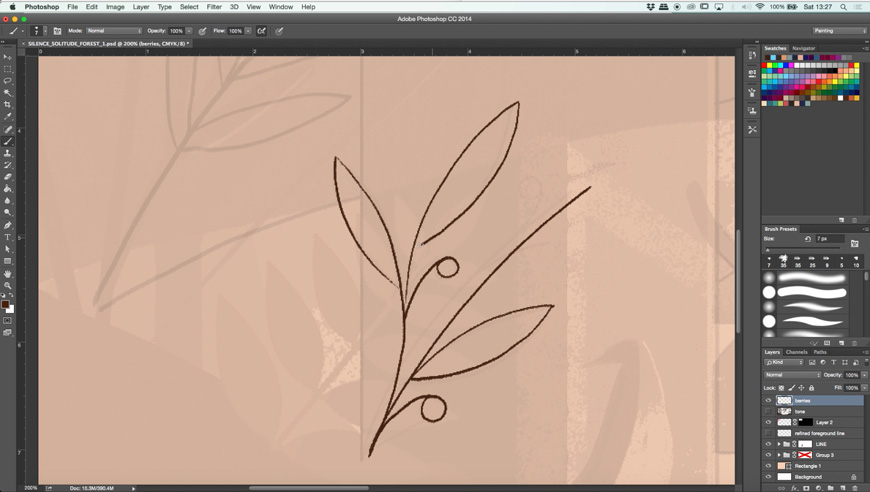Screen dimensions: 870x492
Task: Open the layer Opacity slider dropdown
Action: (864, 375)
